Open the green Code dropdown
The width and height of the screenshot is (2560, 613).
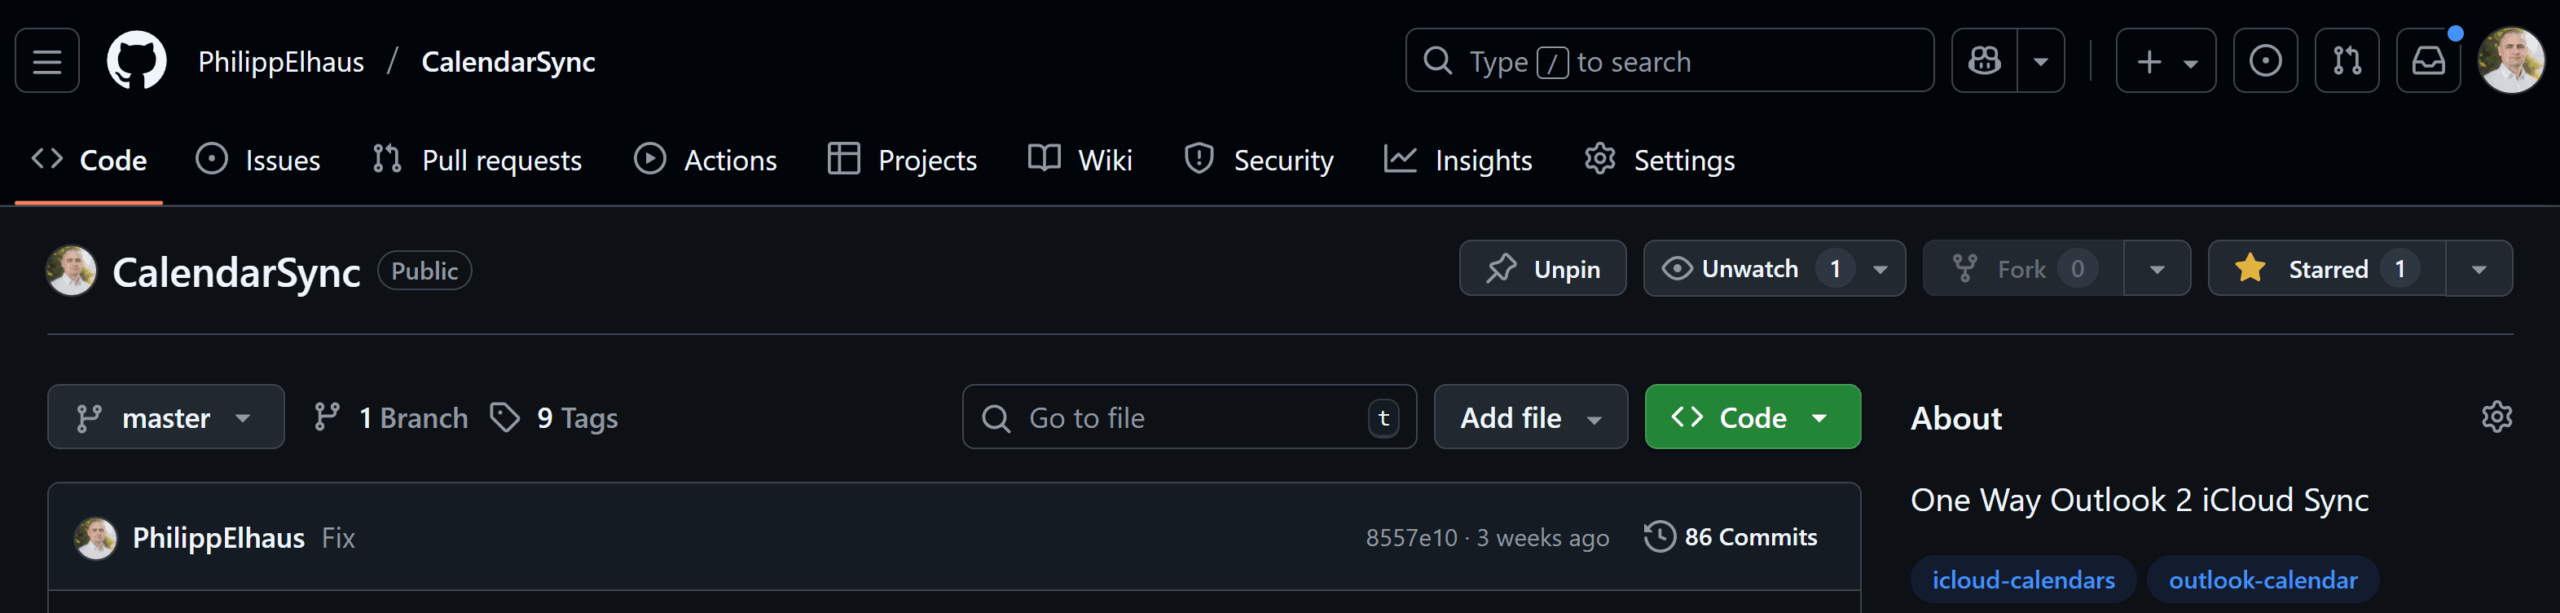(x=1752, y=417)
